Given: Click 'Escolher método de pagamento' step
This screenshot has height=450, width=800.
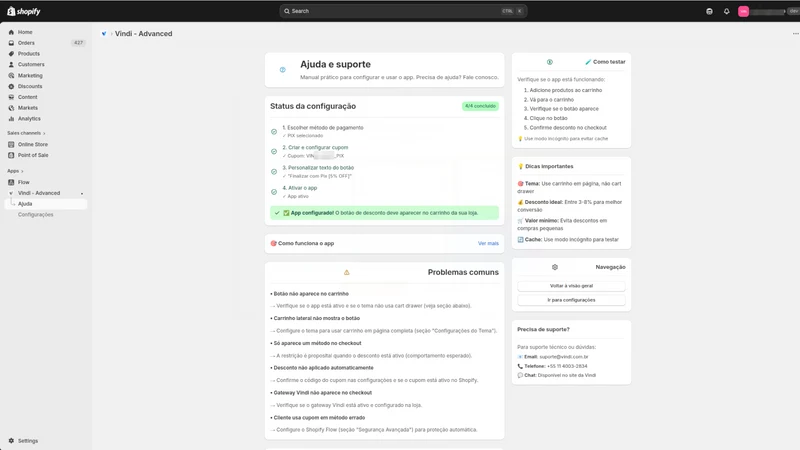Looking at the screenshot, I should click(x=325, y=128).
